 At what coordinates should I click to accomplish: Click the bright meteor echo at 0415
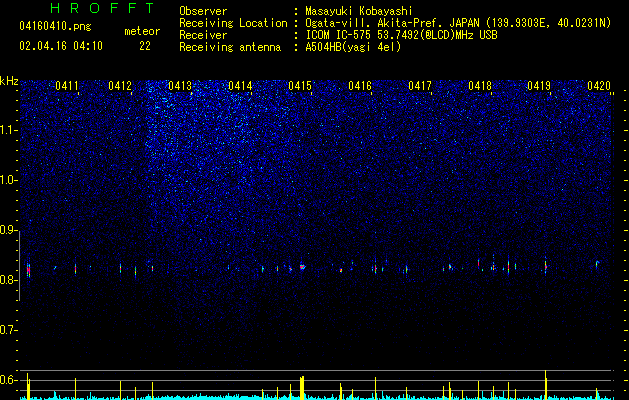click(302, 267)
